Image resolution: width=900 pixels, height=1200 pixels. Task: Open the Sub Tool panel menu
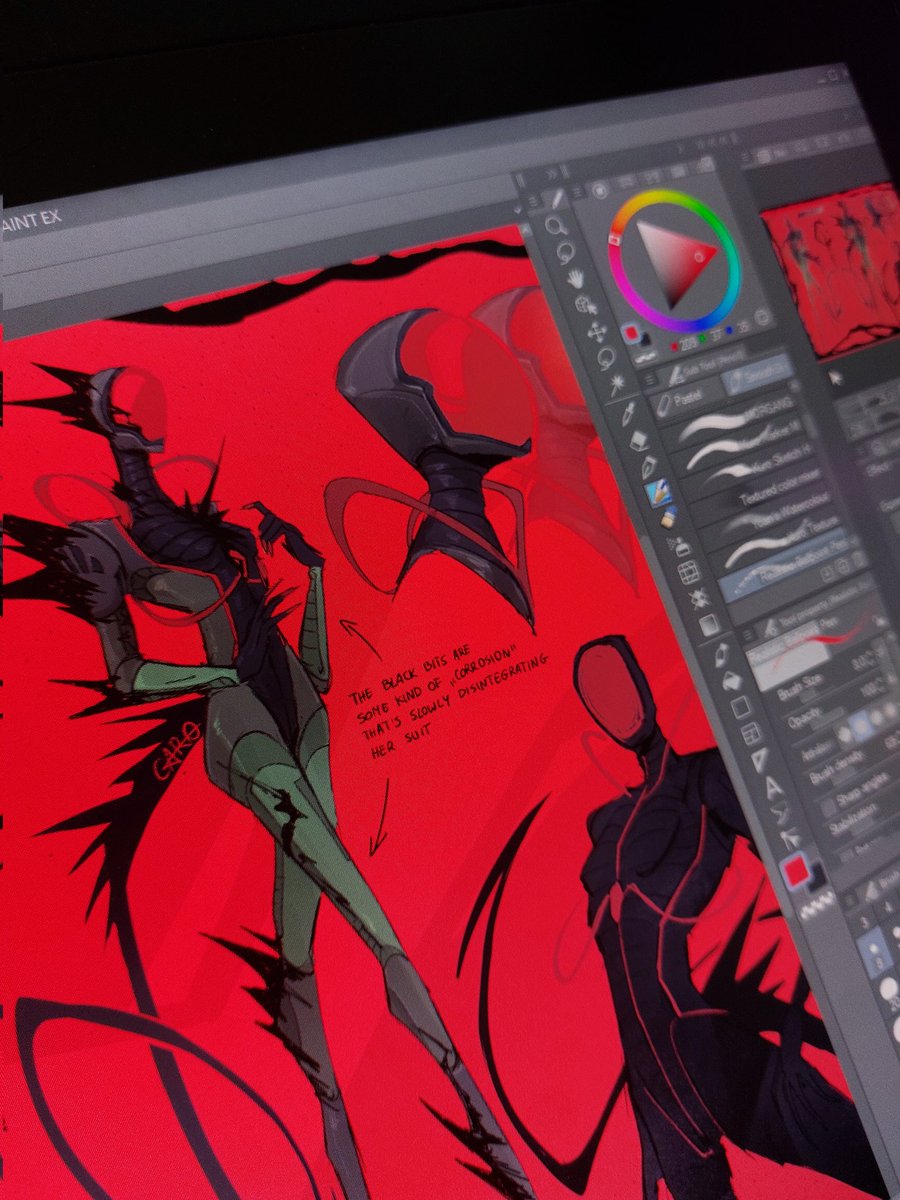(650, 380)
